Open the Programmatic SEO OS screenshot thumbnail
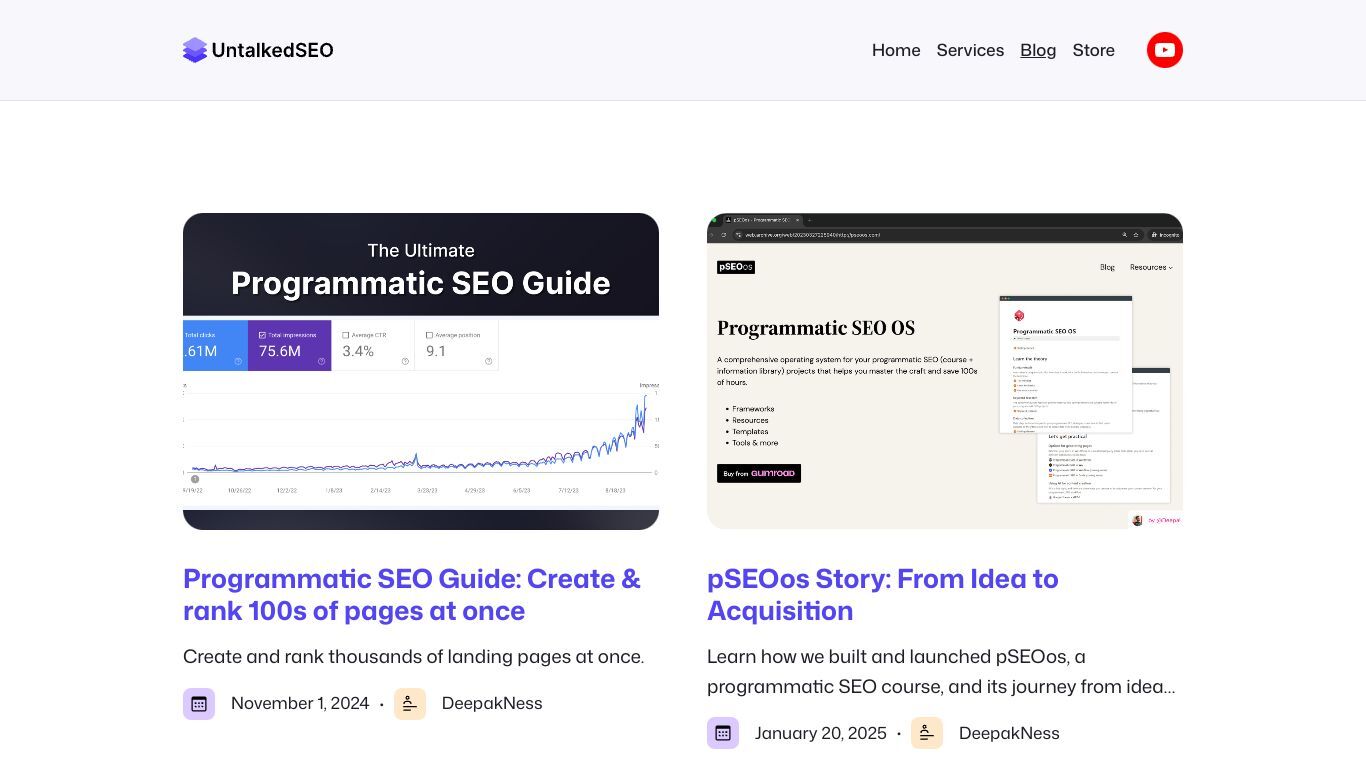Image resolution: width=1366 pixels, height=768 pixels. (x=945, y=371)
